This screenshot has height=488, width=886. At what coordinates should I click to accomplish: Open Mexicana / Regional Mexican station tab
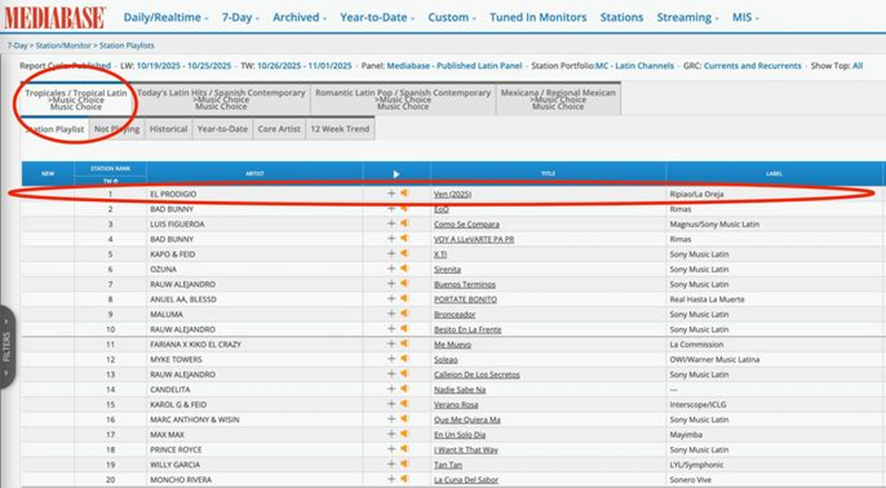click(558, 99)
